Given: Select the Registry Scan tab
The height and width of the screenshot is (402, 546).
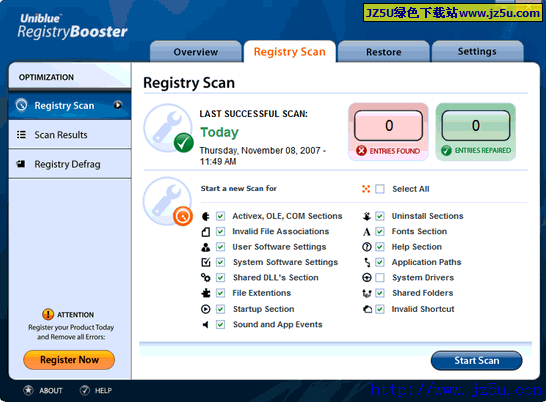Looking at the screenshot, I should pos(290,52).
